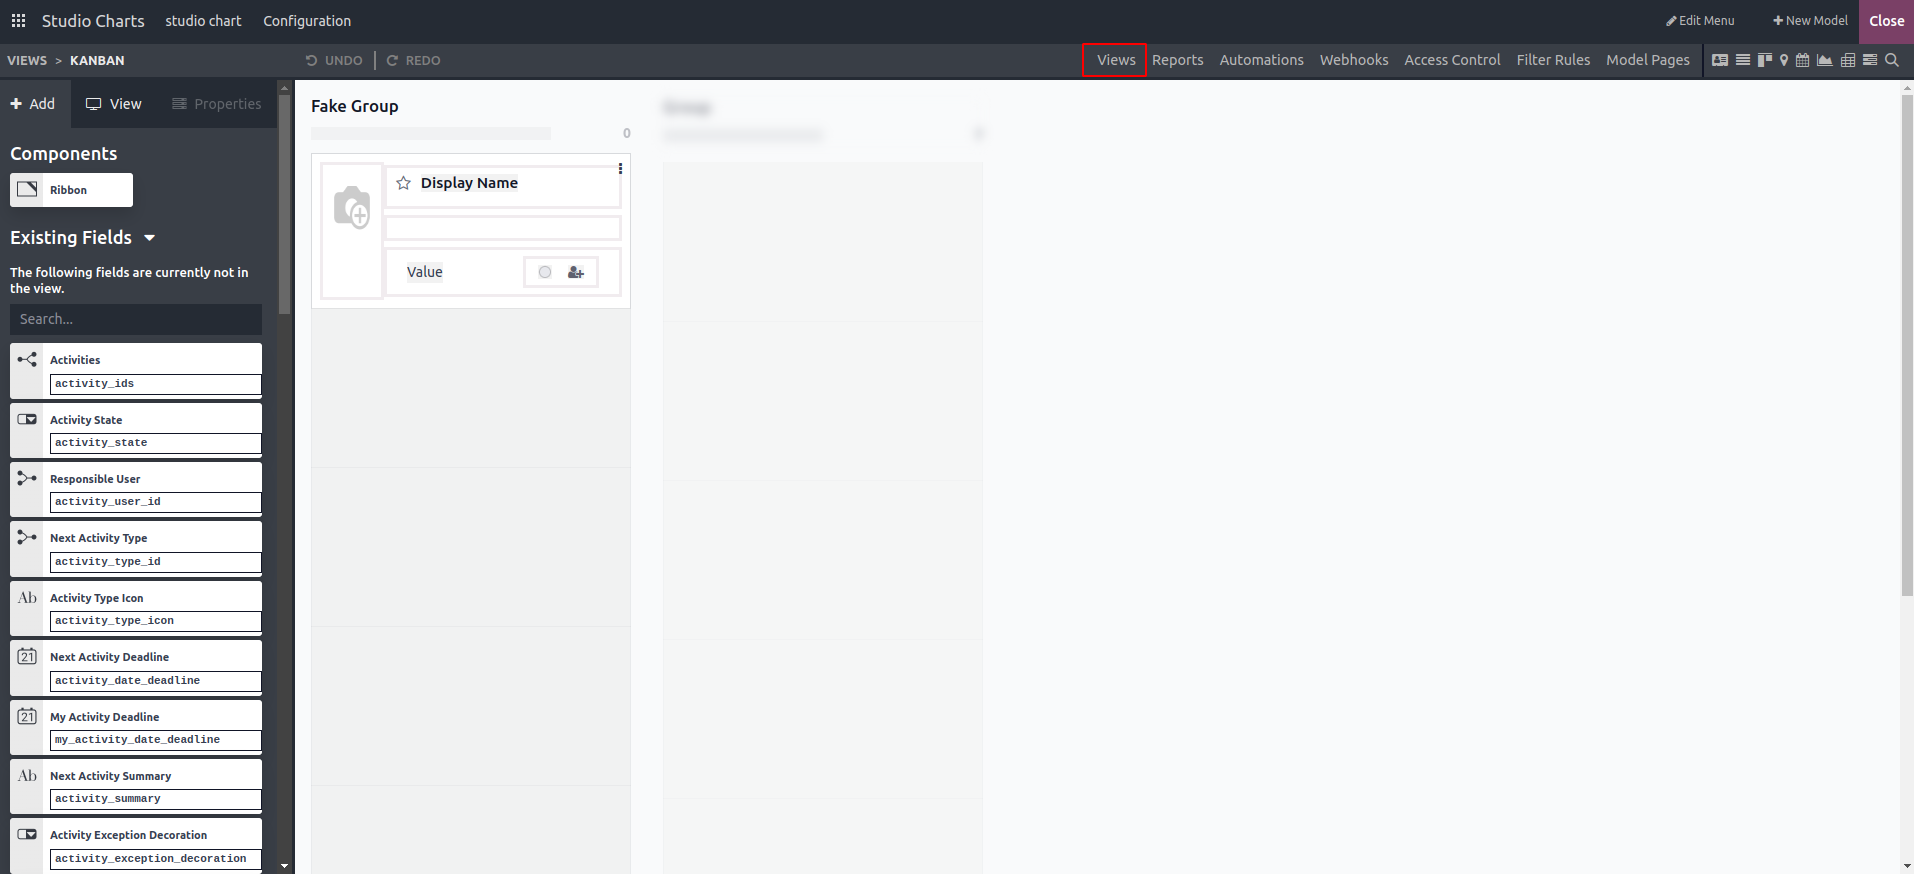Switch to the Calendar view editor icon
1914x874 pixels.
tap(1803, 60)
